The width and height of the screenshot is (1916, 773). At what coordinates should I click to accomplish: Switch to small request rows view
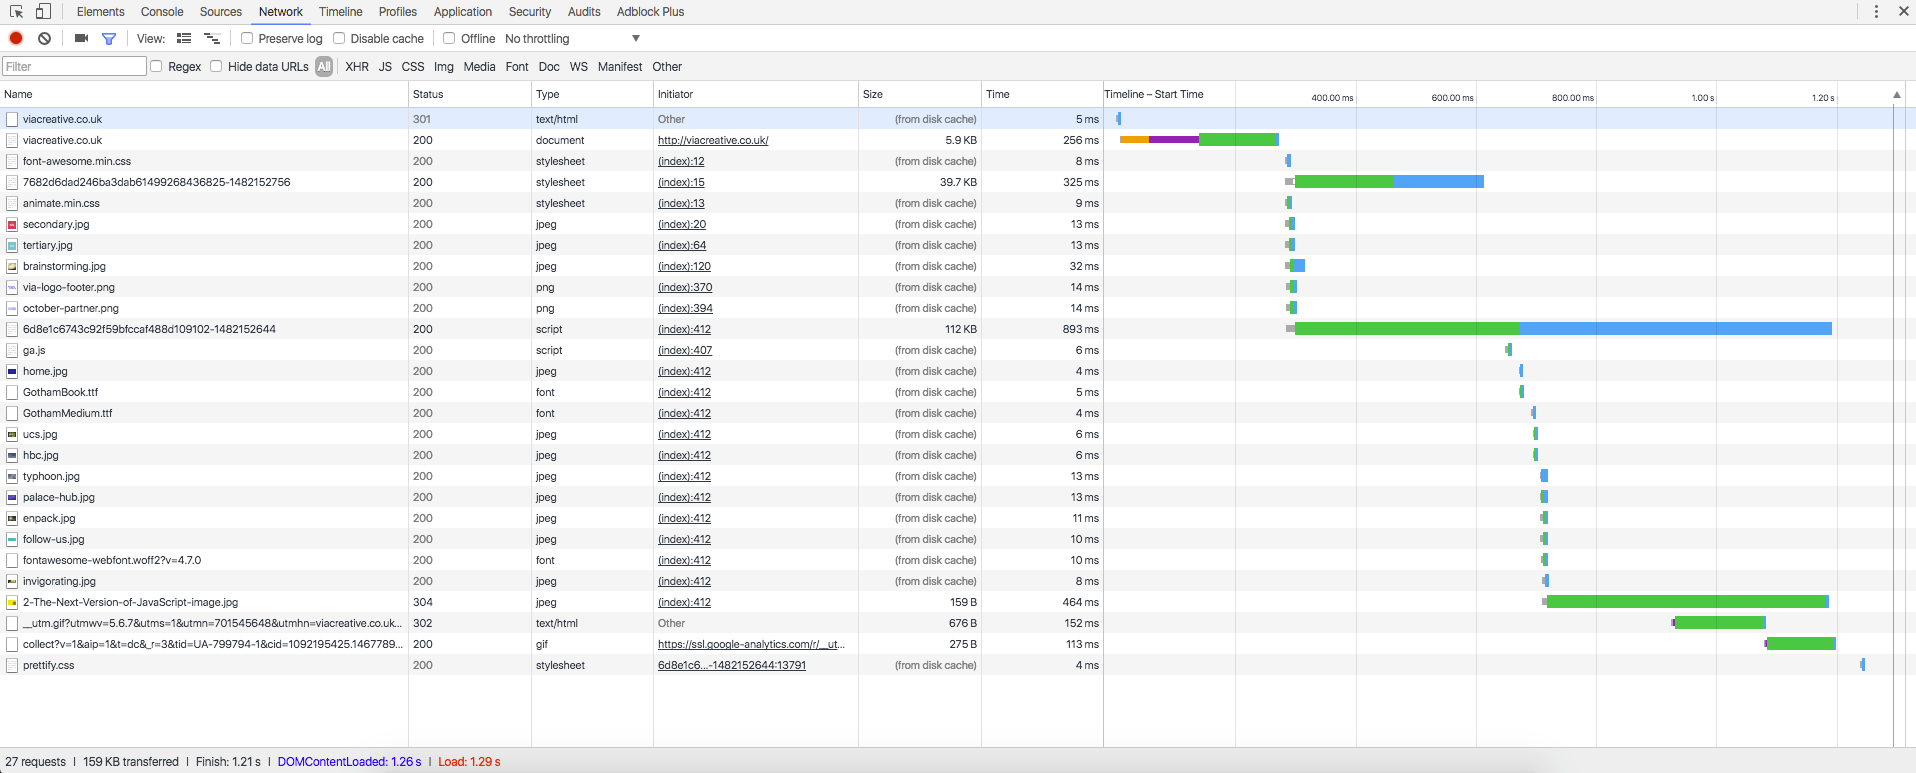tap(212, 38)
